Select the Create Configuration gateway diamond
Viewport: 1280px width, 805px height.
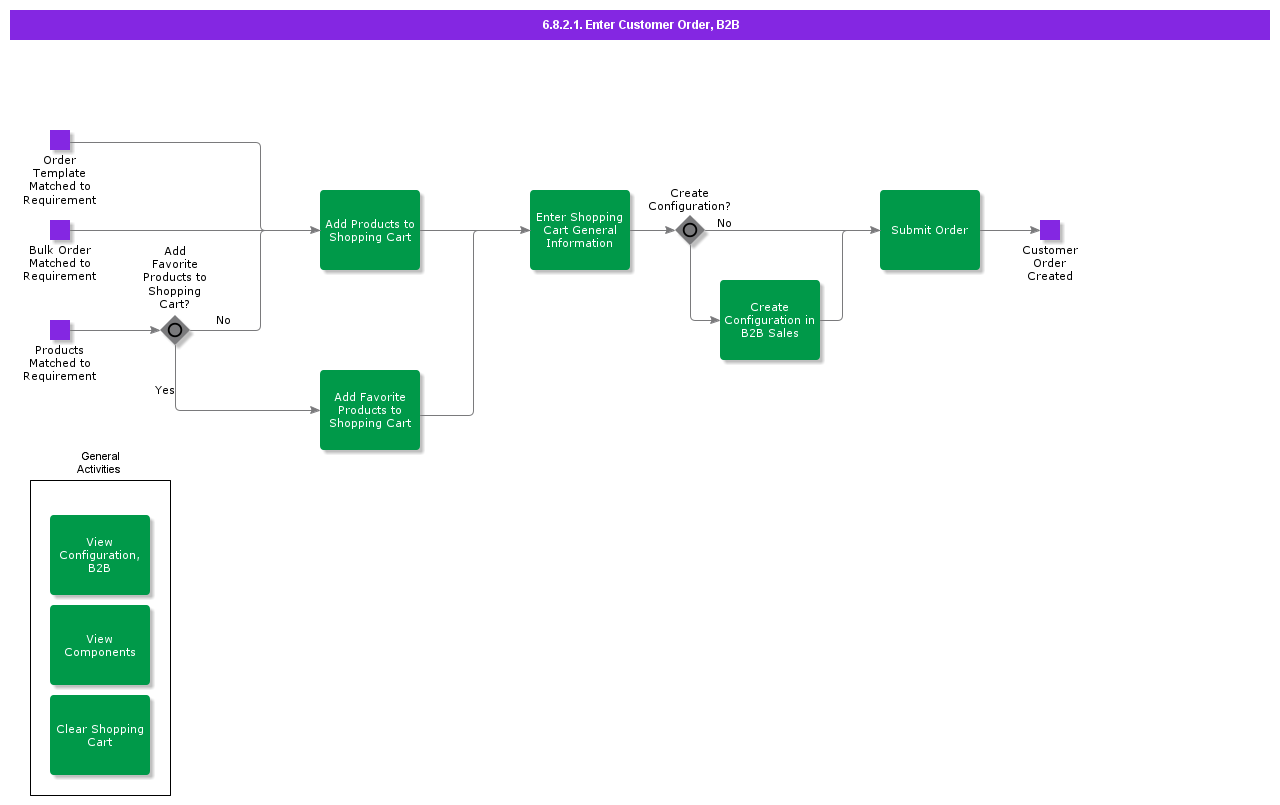(690, 230)
